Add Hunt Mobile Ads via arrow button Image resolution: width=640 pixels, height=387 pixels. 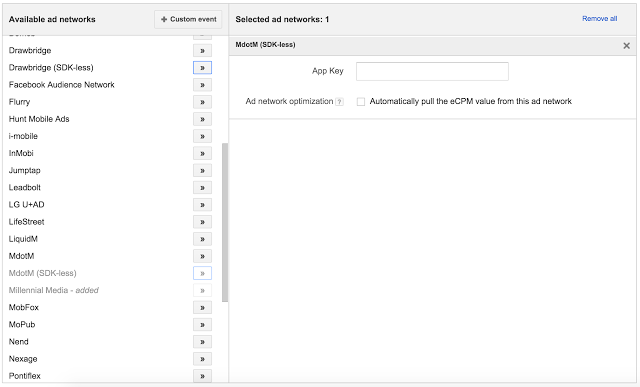click(x=202, y=119)
